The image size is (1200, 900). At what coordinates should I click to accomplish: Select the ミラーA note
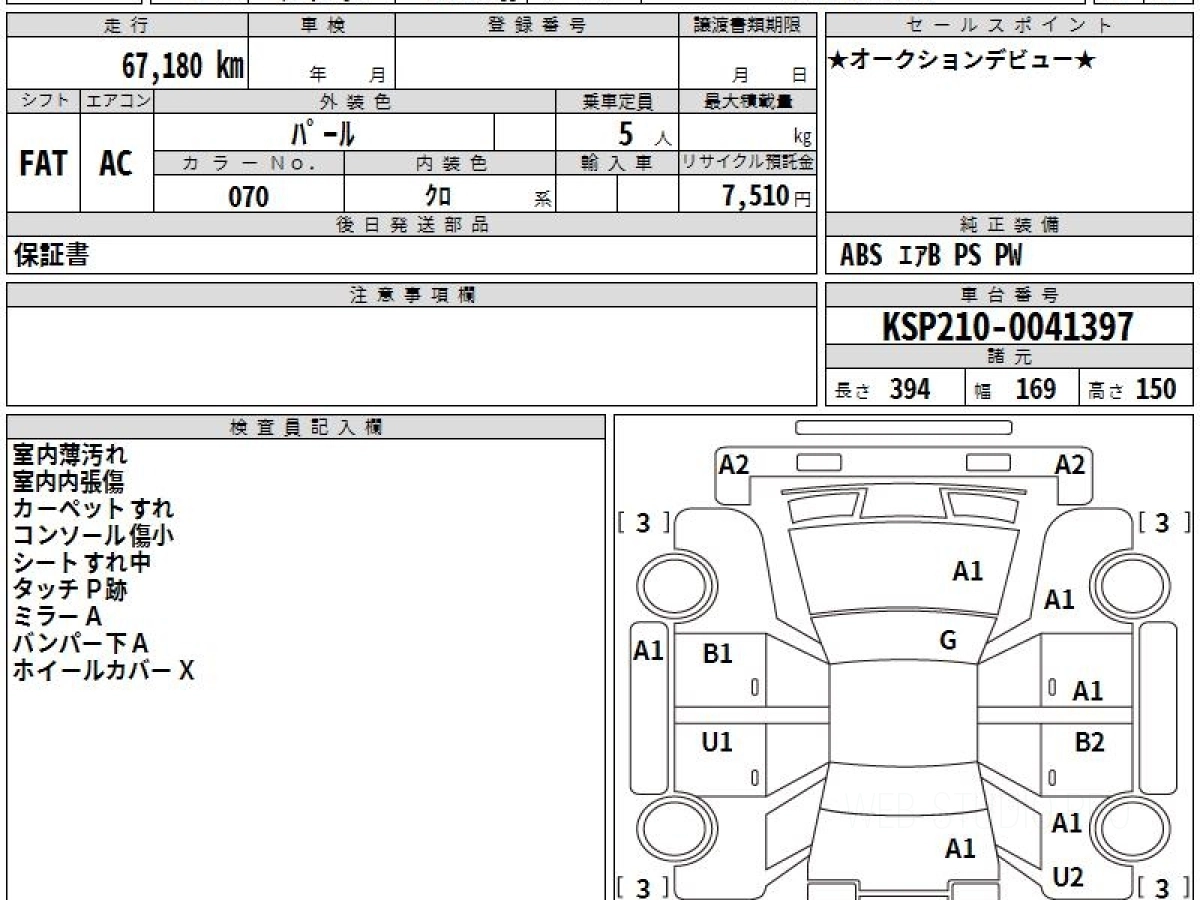point(57,616)
